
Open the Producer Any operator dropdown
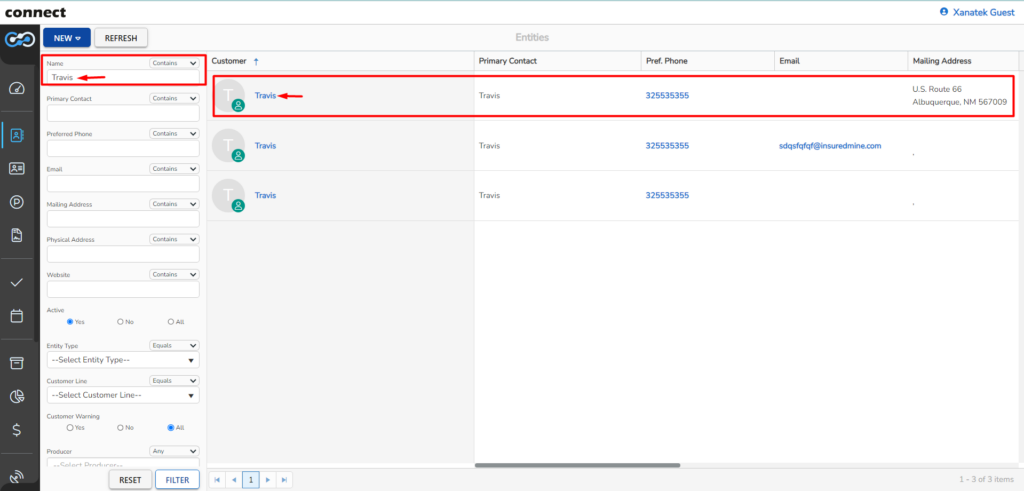tap(174, 451)
